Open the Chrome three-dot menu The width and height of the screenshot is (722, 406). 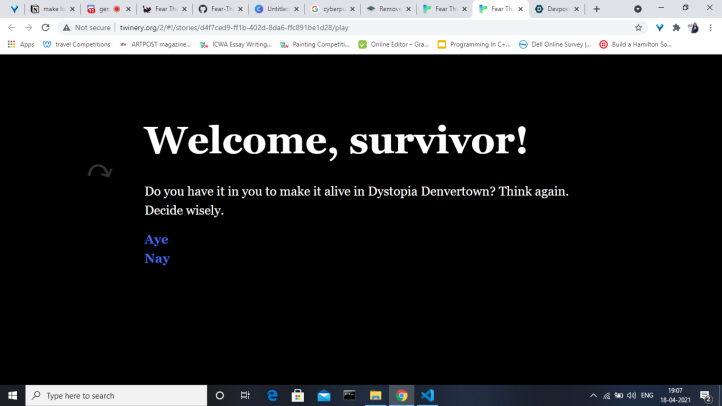point(710,28)
